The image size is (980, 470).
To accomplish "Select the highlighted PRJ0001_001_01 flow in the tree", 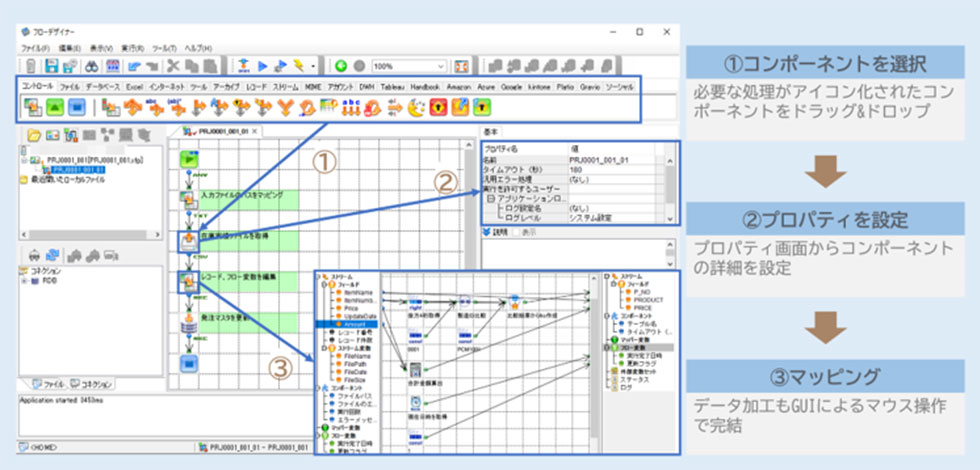I will [x=78, y=169].
